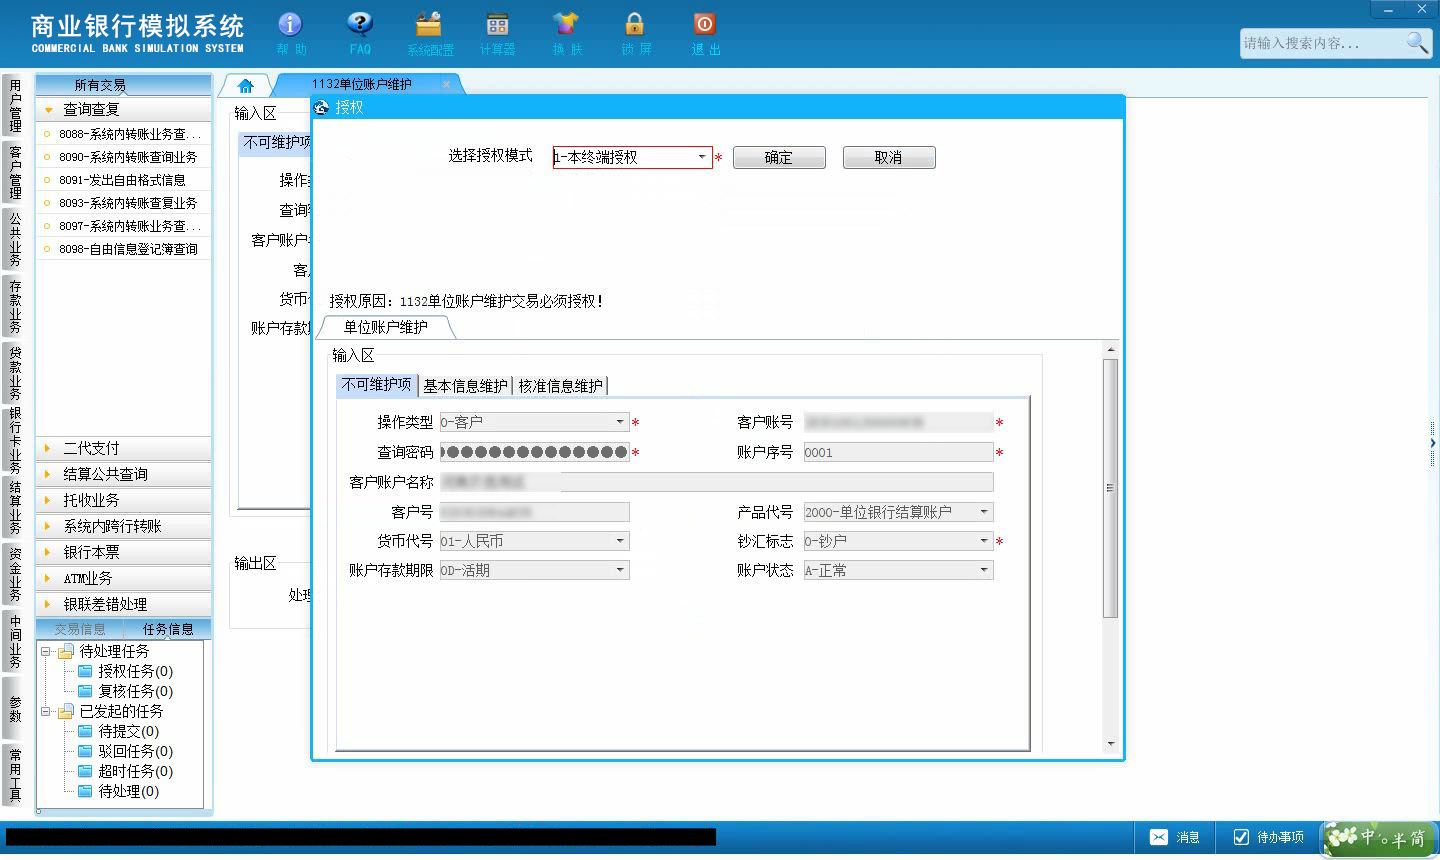Screen dimensions: 1440x860
Task: Click the input method indicator in tray
Action: tap(1379, 838)
